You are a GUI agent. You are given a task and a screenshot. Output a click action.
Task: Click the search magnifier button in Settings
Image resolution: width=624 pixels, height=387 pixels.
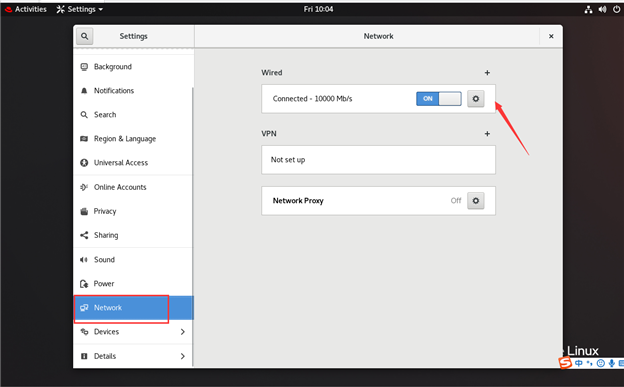tap(84, 36)
